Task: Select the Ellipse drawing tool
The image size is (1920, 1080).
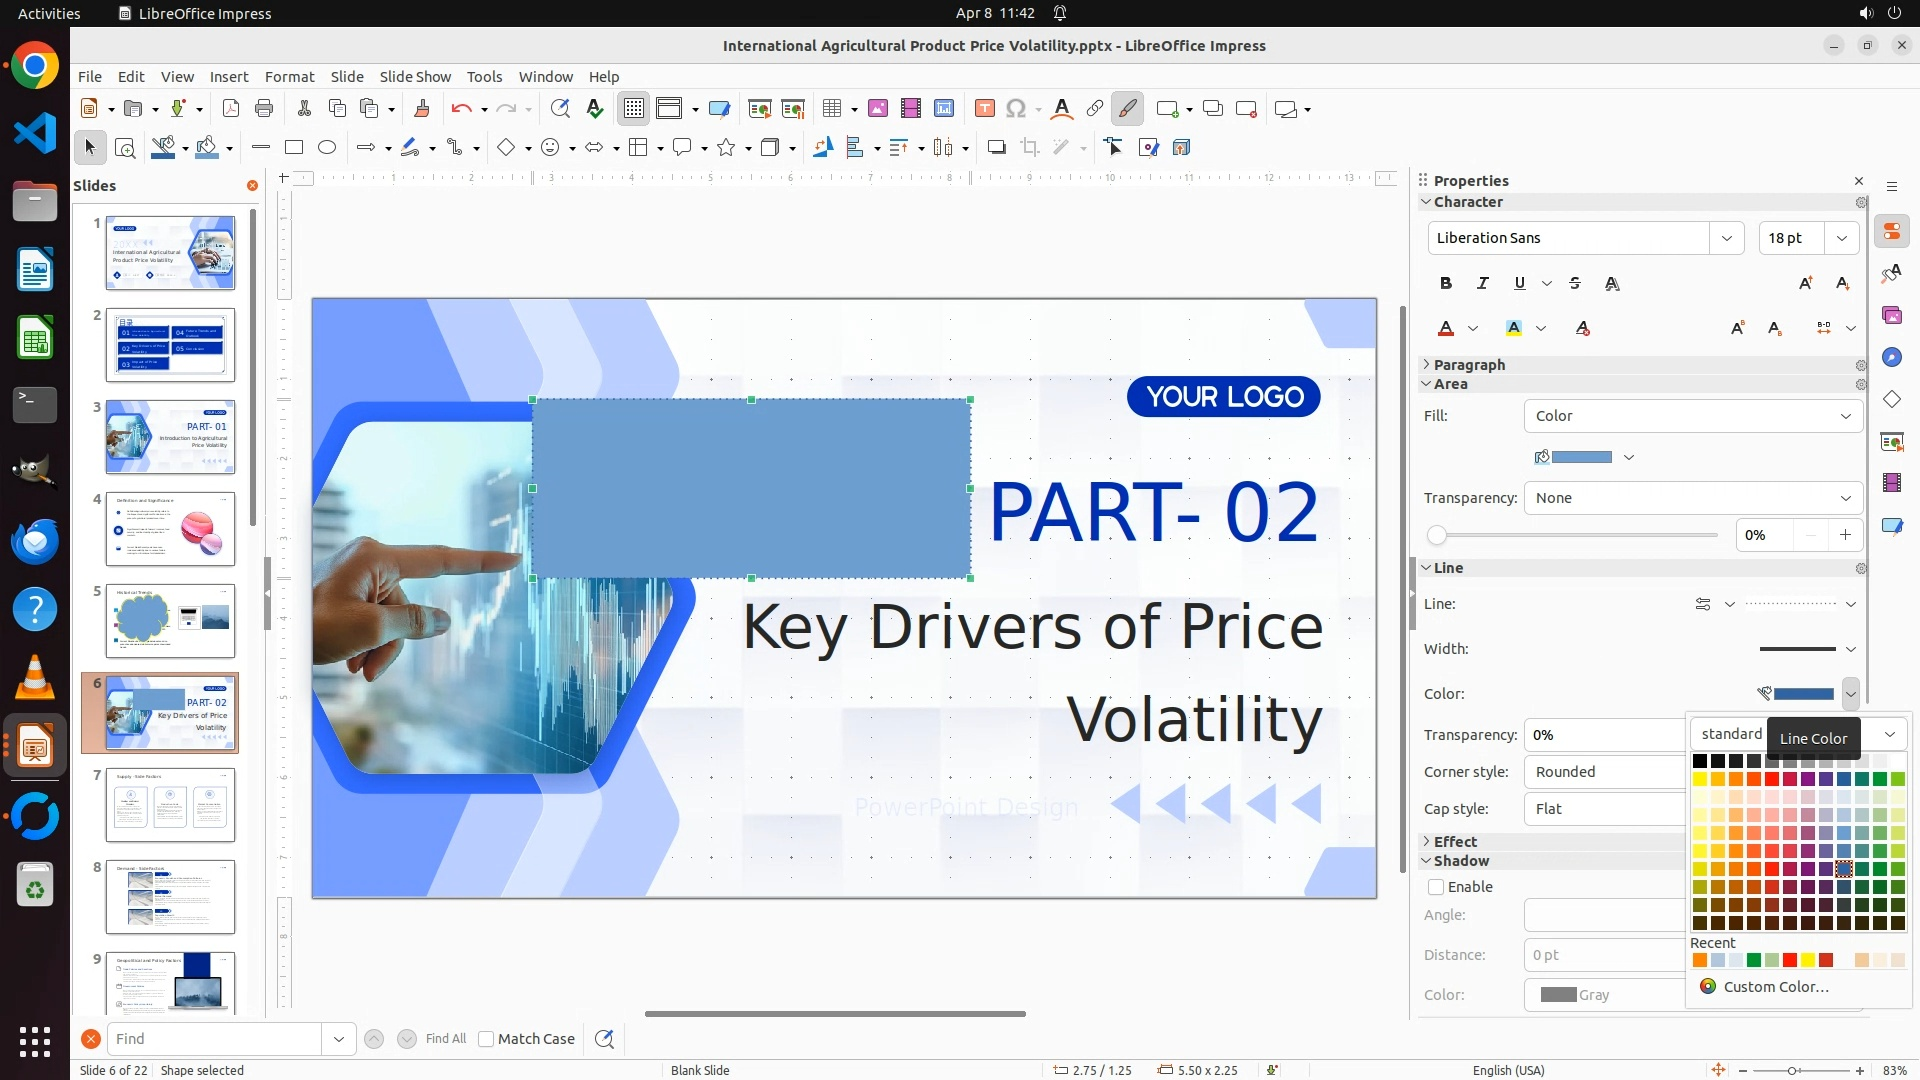Action: pyautogui.click(x=327, y=148)
